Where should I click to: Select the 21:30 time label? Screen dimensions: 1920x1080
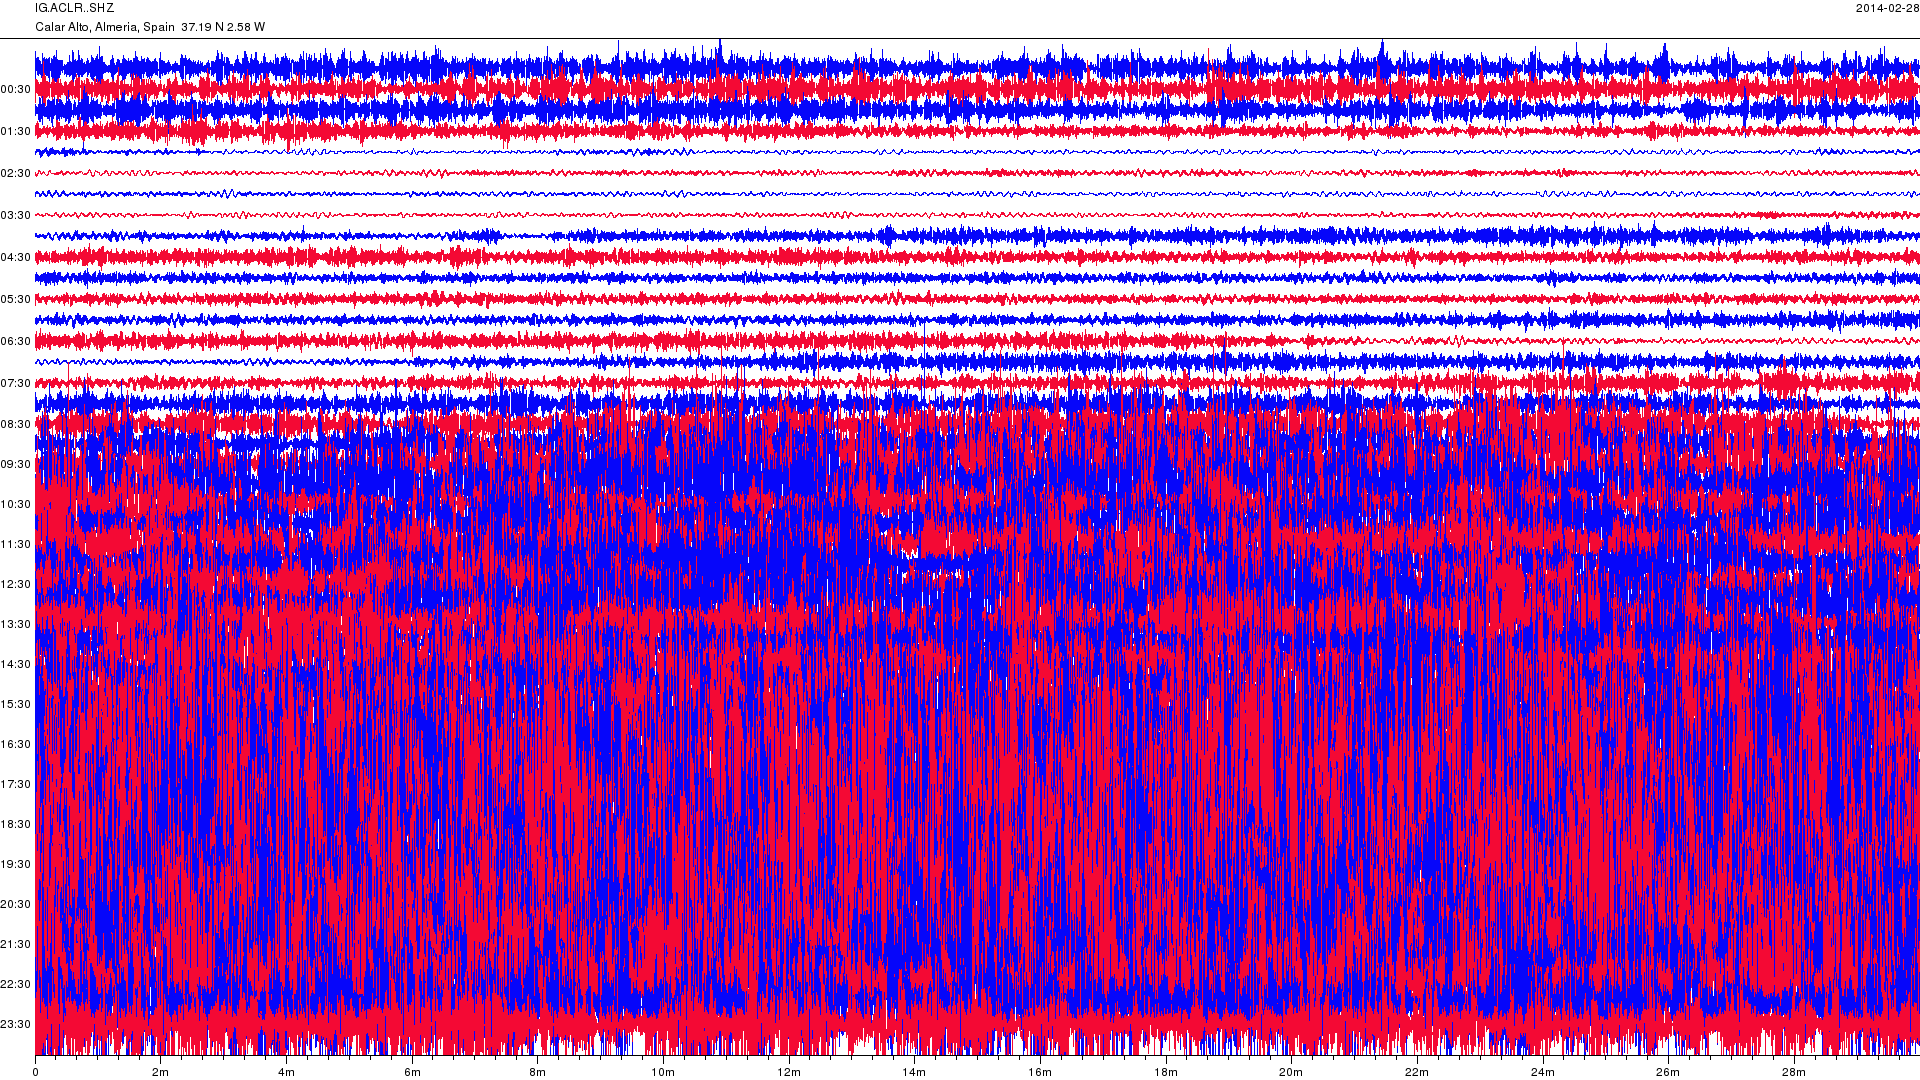tap(16, 945)
